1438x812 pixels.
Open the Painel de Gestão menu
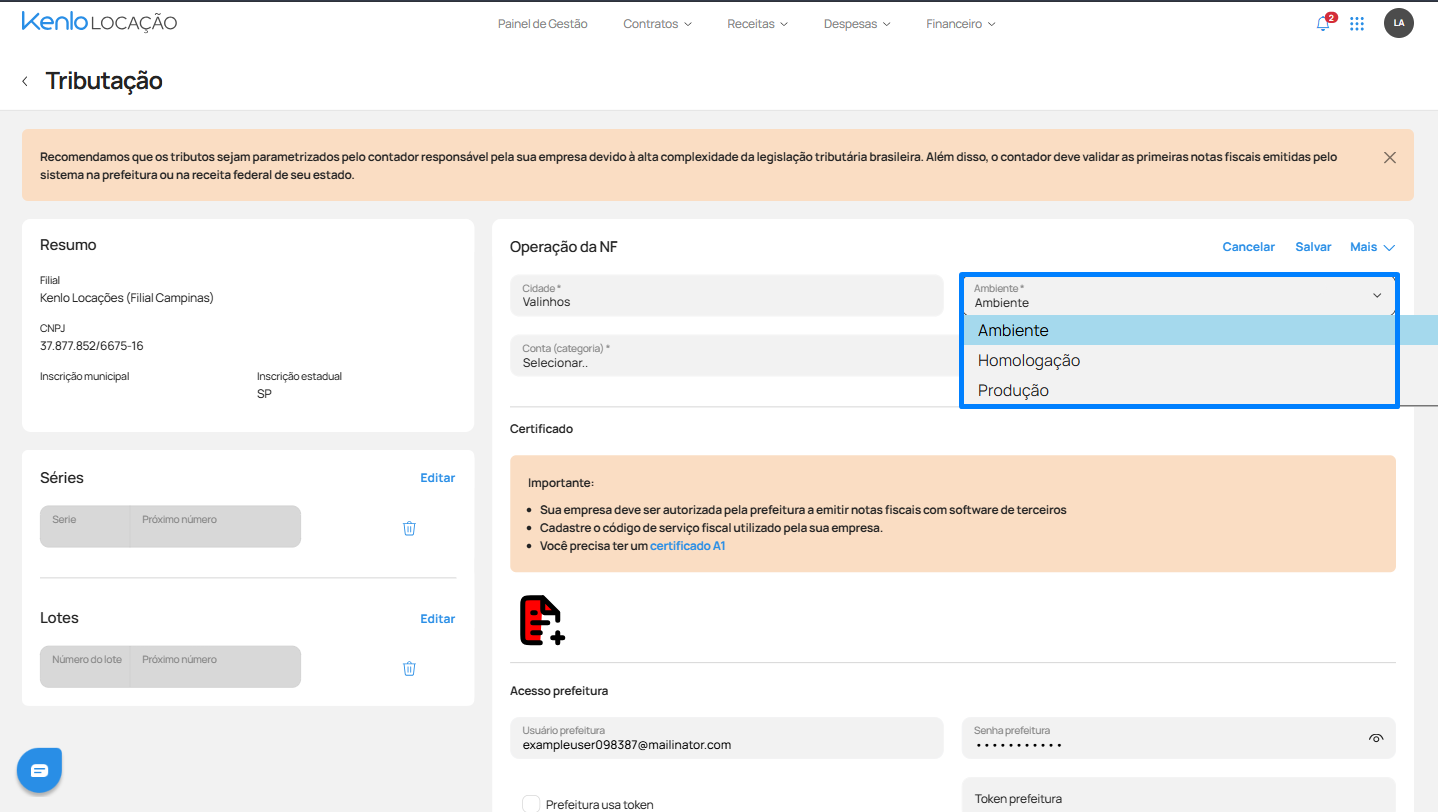(x=543, y=24)
